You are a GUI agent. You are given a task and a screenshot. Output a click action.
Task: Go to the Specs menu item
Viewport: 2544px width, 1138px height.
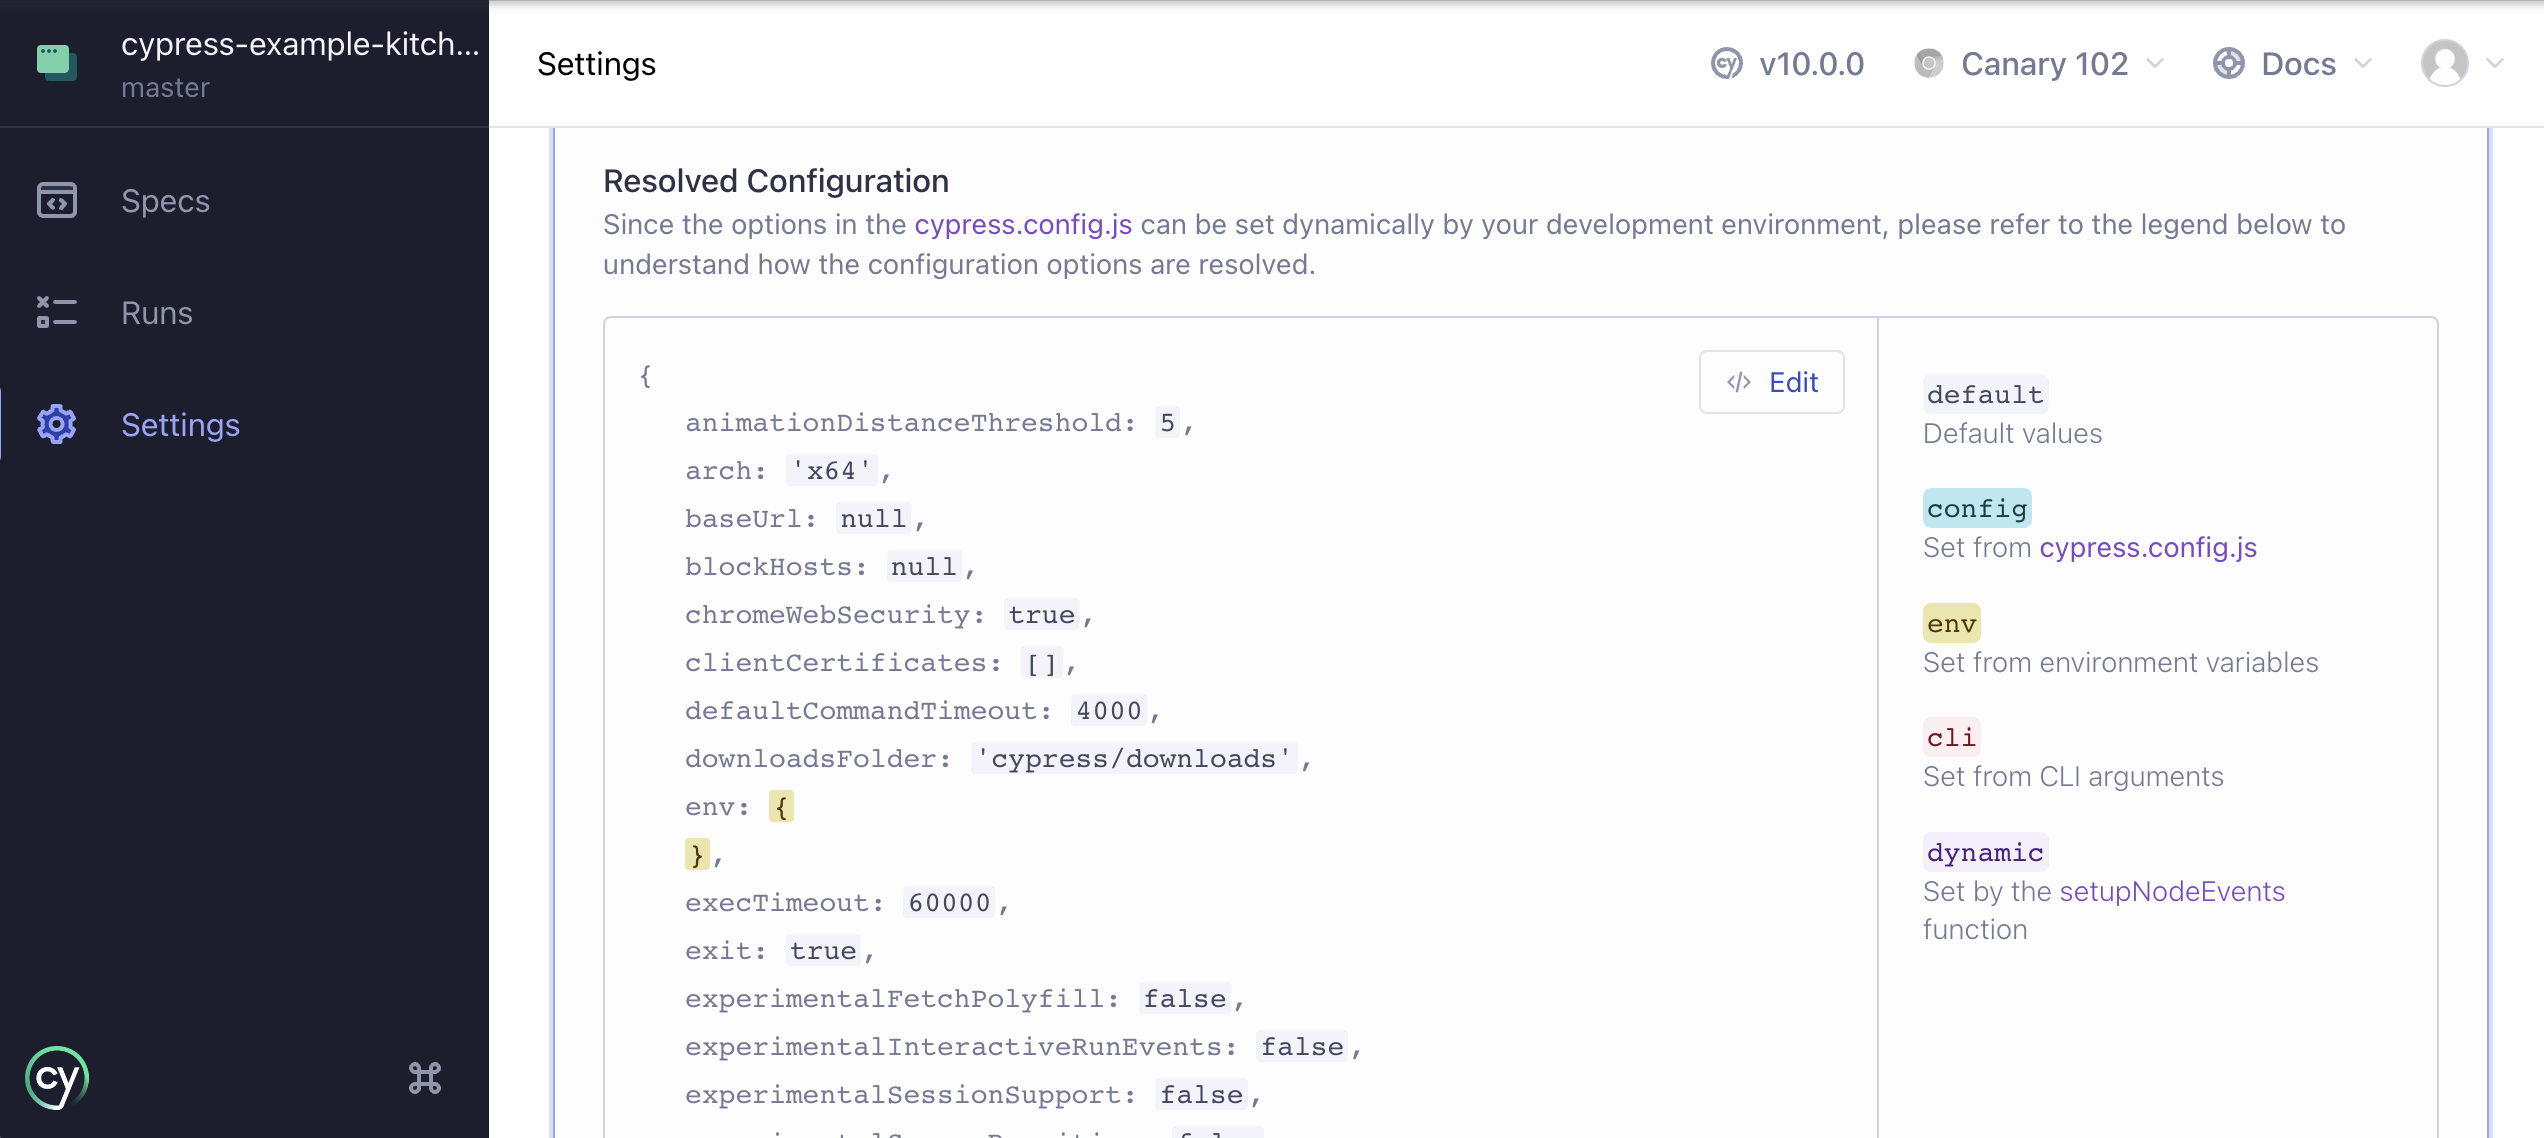coord(165,201)
